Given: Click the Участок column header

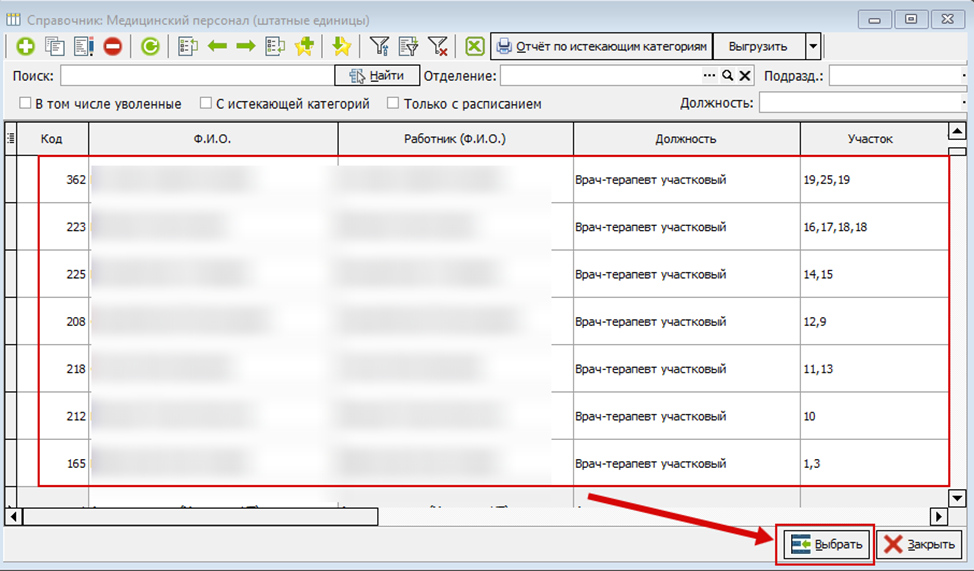Looking at the screenshot, I should [870, 139].
